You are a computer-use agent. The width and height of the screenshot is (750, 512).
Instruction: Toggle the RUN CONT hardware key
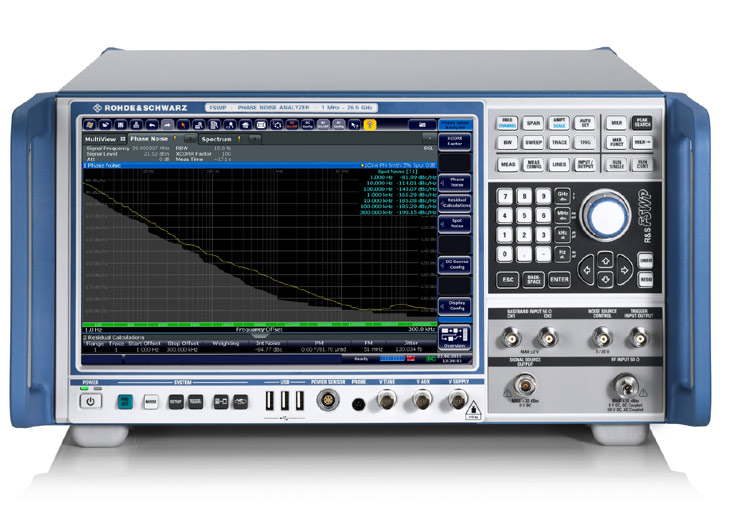642,165
